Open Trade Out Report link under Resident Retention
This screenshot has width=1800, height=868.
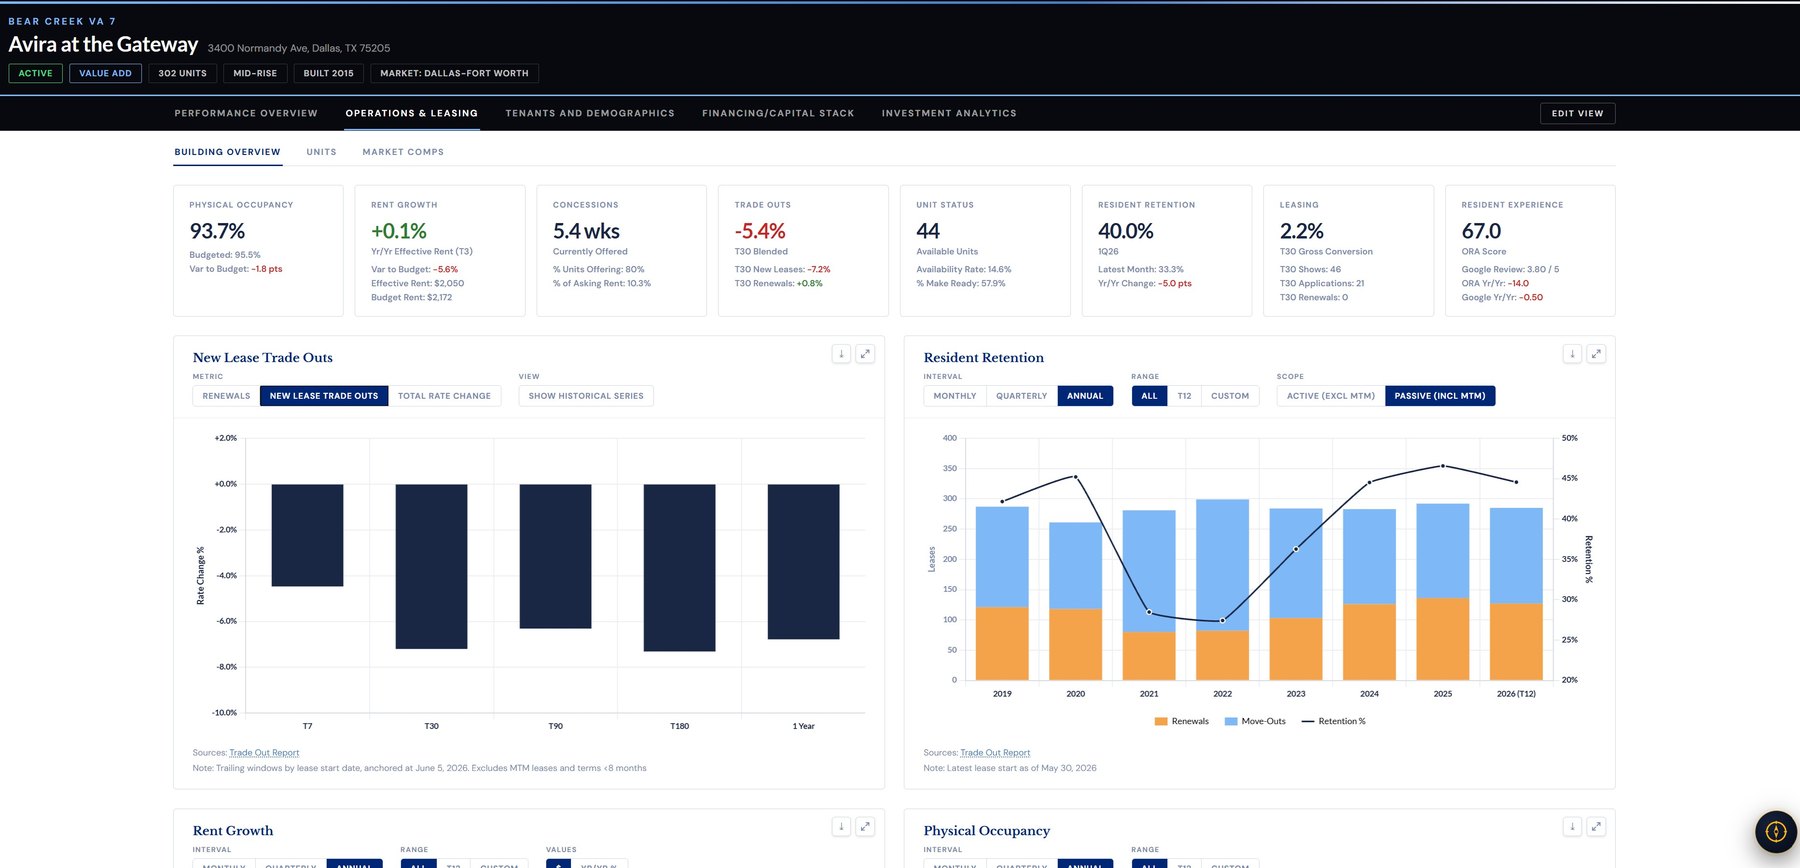(995, 753)
